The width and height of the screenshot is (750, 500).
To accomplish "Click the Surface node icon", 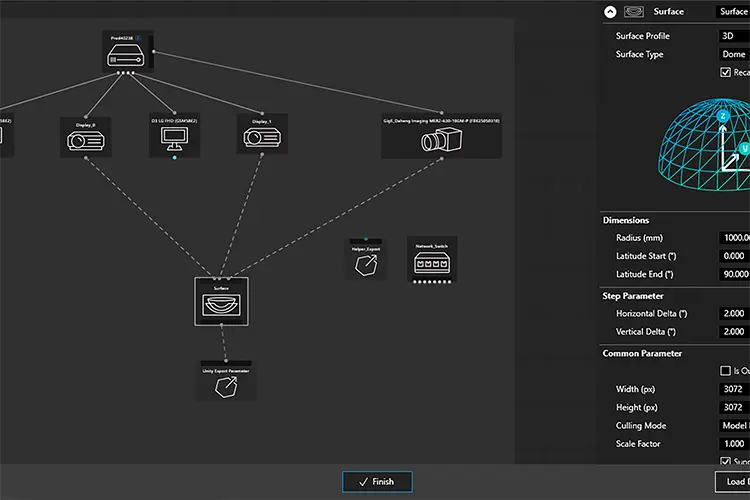I will click(221, 302).
